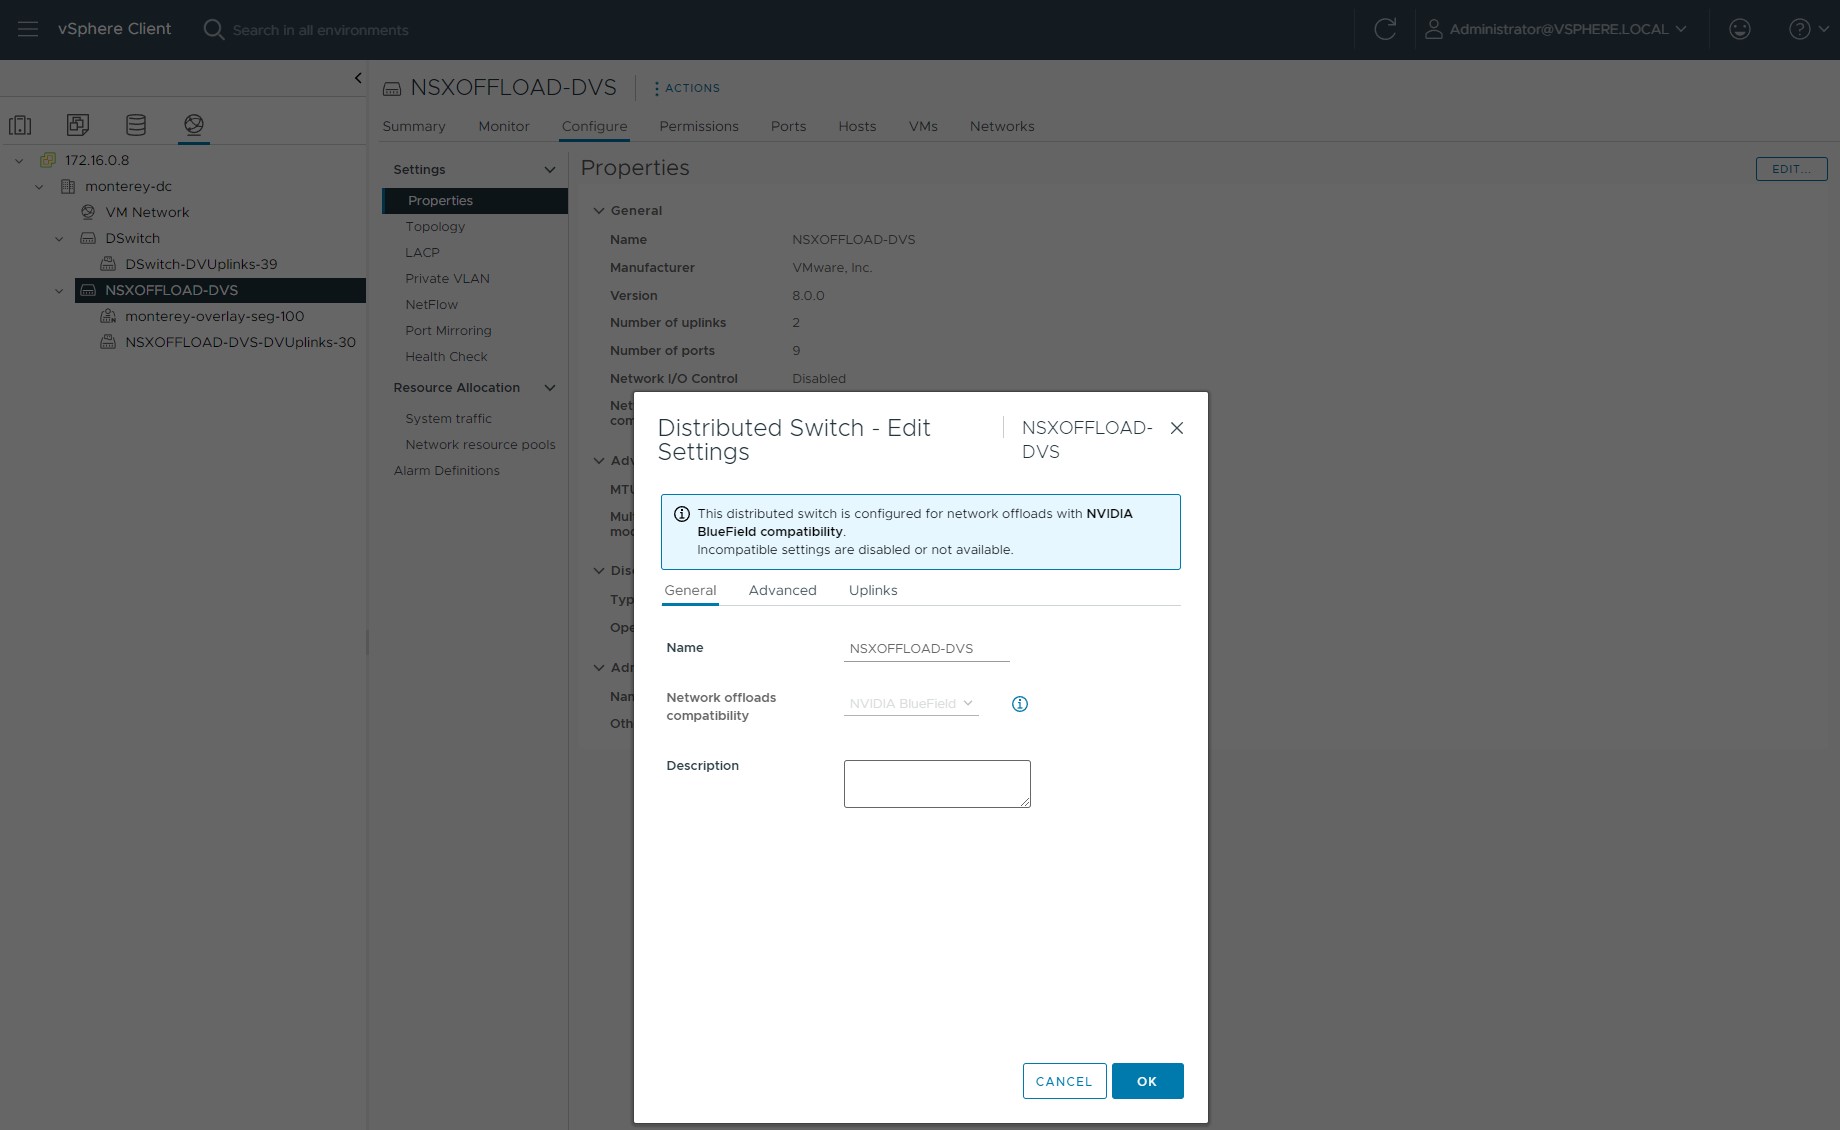Open the Administrator user account menu

tap(1556, 30)
